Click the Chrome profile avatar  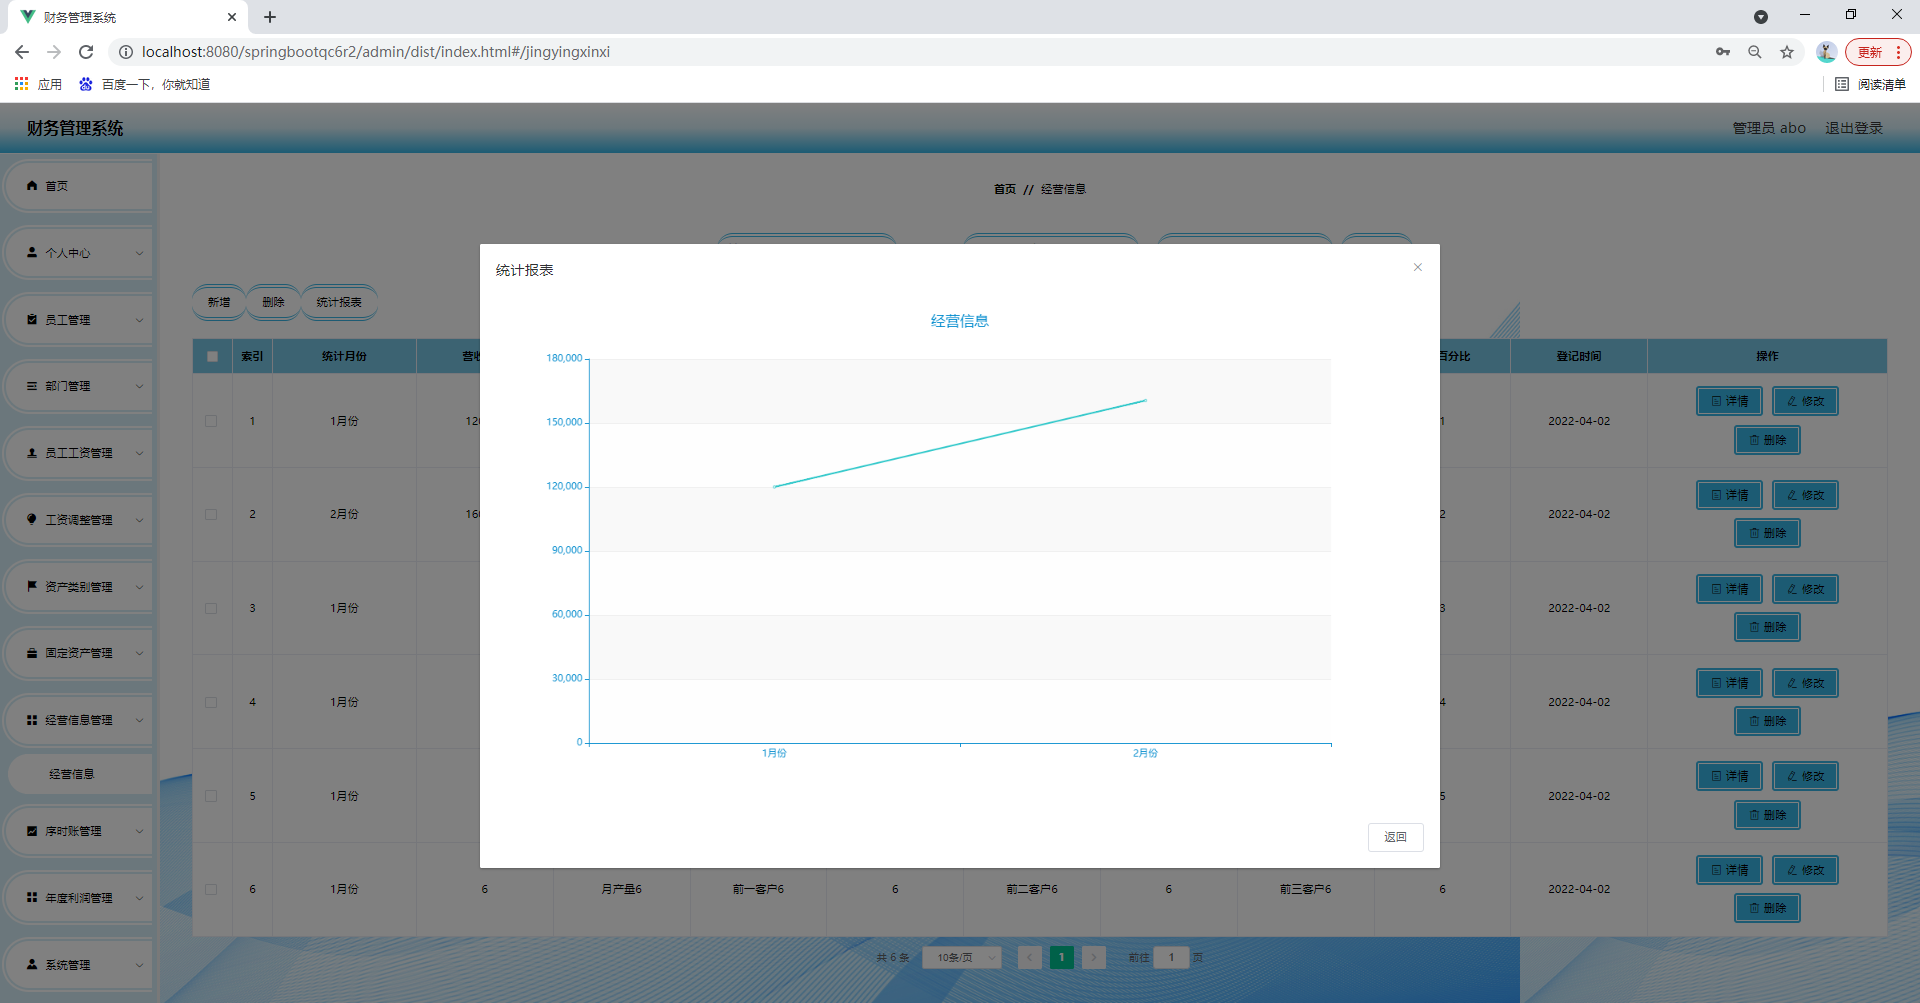(1826, 52)
